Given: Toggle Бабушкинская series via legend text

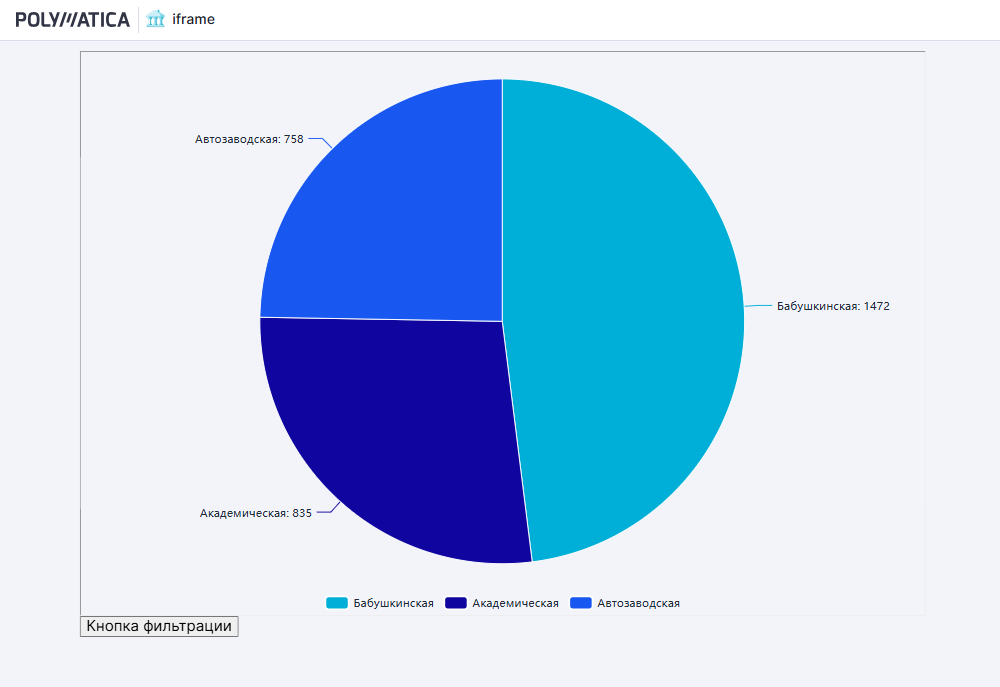Looking at the screenshot, I should tap(393, 603).
